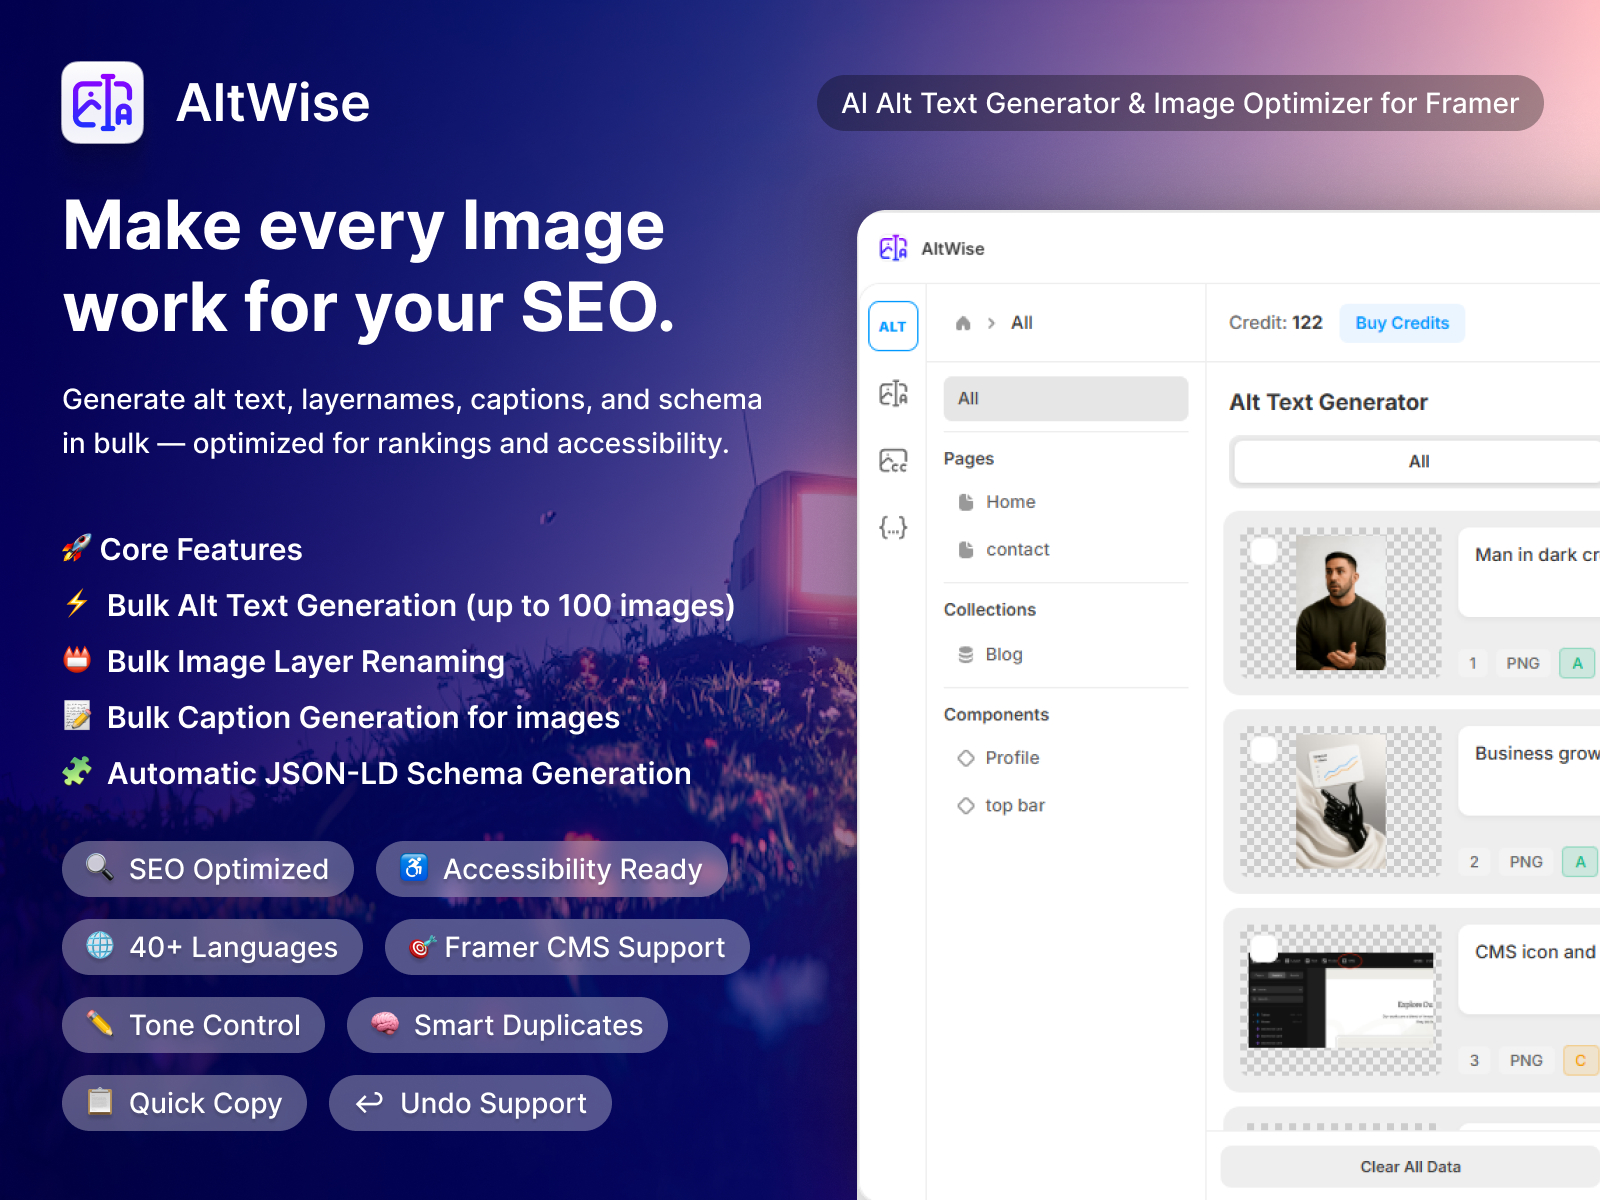The width and height of the screenshot is (1600, 1200).
Task: Tick the checkbox on the man portrait image
Action: [1264, 551]
